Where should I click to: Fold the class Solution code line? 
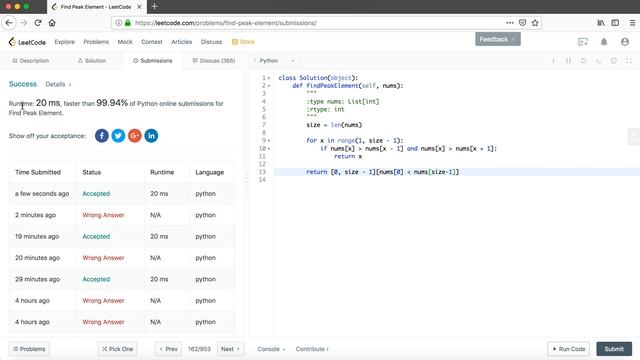[269, 78]
